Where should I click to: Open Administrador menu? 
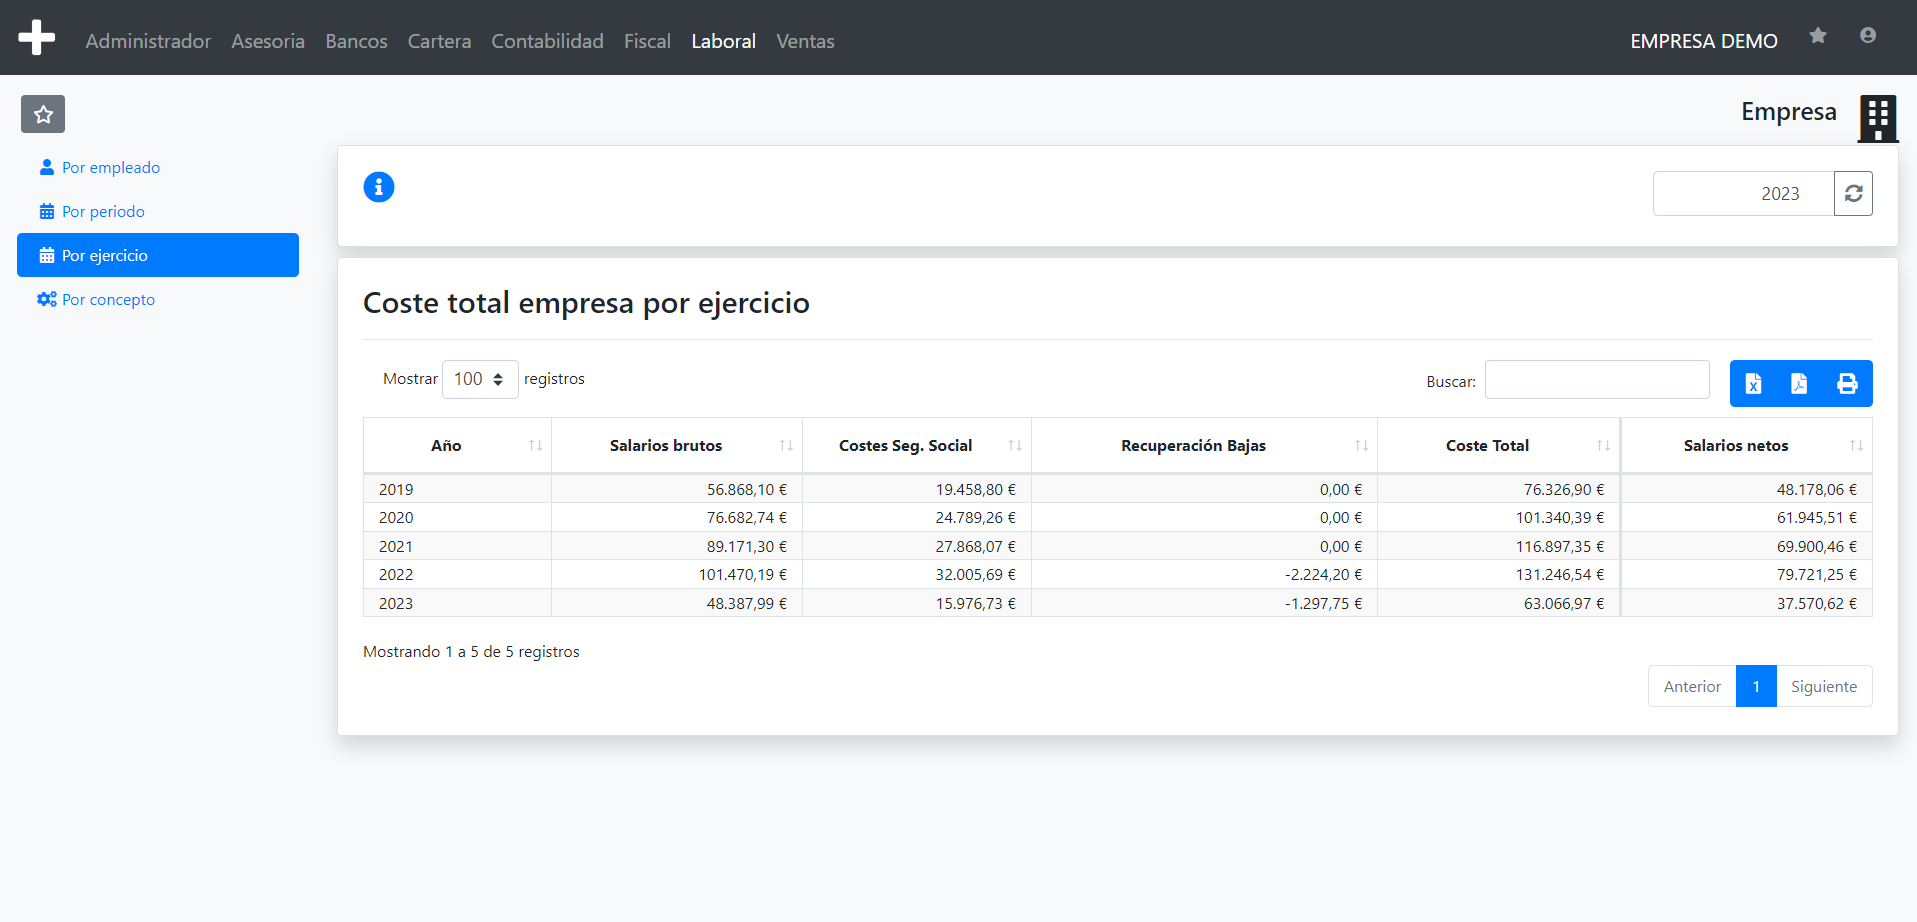[x=148, y=41]
